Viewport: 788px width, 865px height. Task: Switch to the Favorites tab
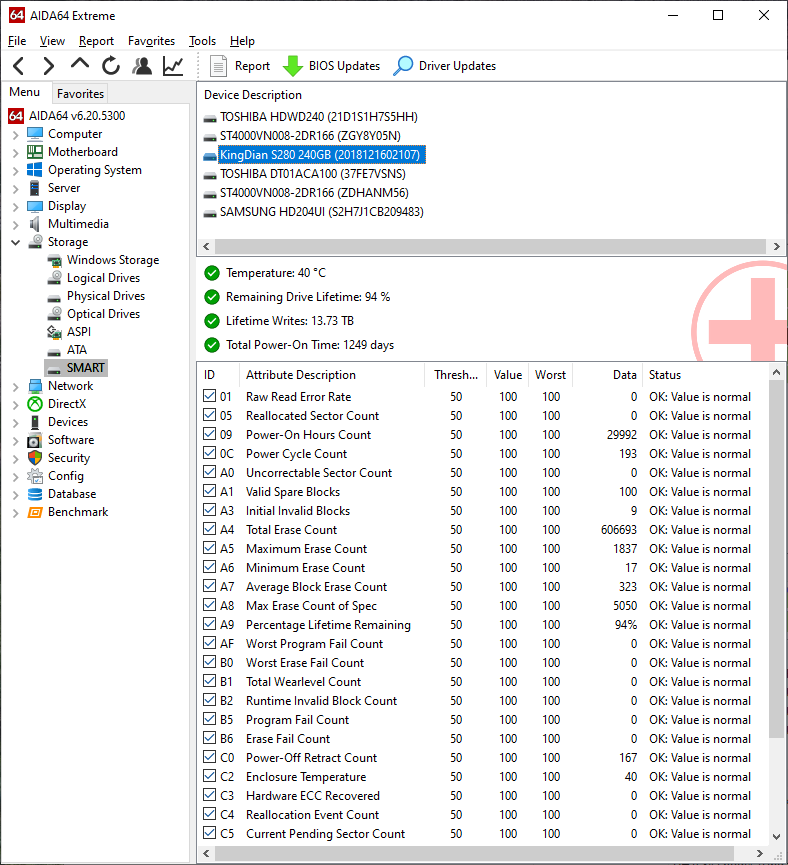point(81,94)
